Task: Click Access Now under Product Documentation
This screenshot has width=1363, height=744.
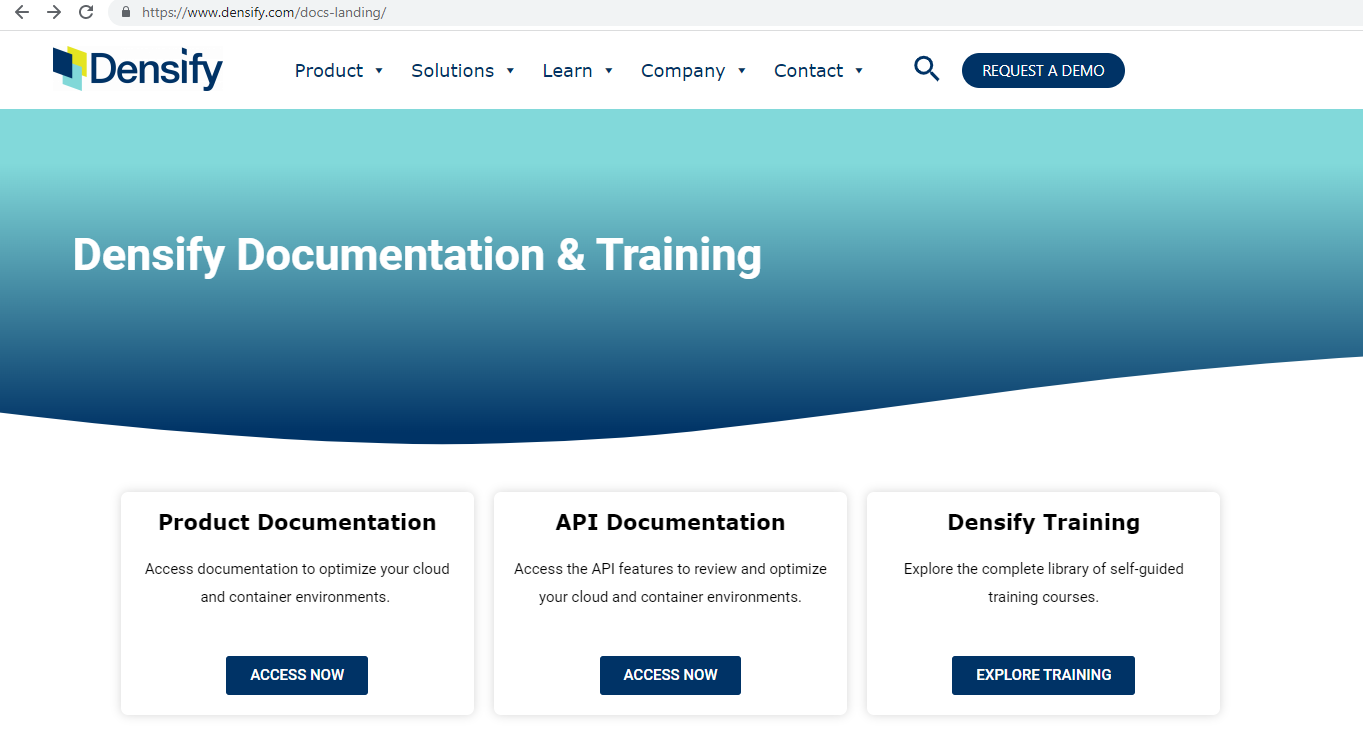Action: [x=297, y=675]
